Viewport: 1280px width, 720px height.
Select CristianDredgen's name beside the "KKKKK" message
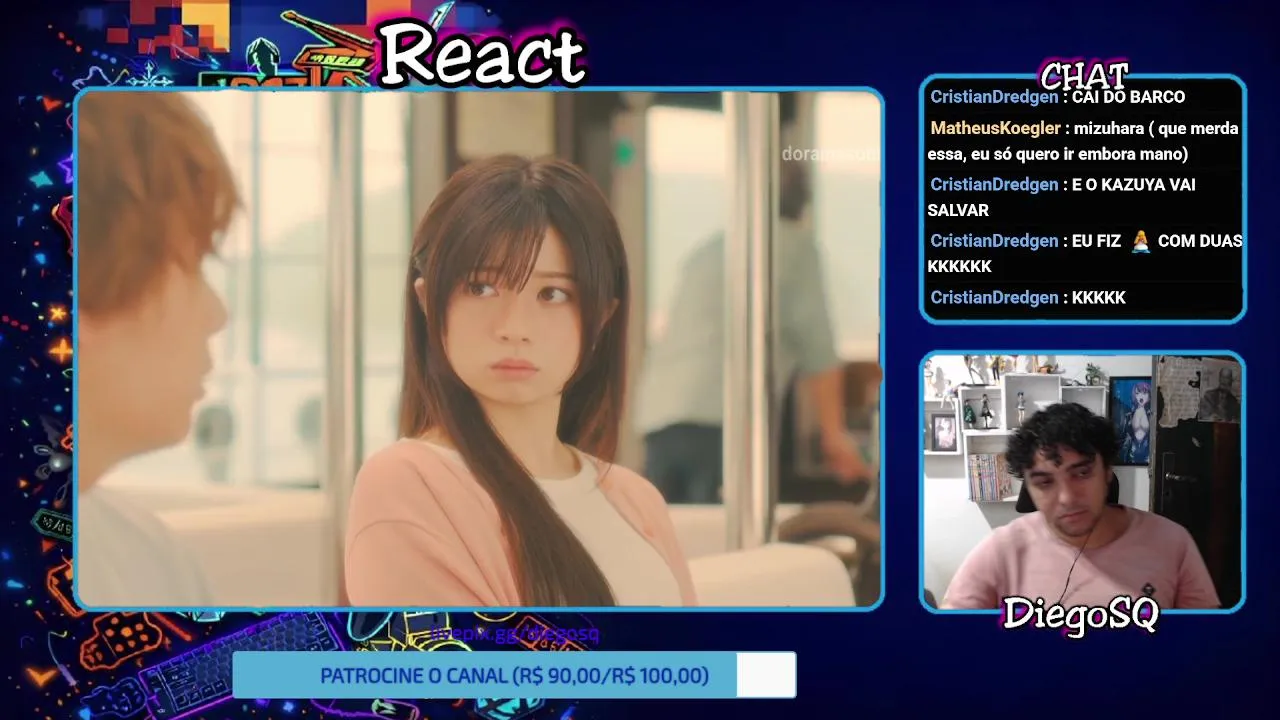tap(994, 298)
